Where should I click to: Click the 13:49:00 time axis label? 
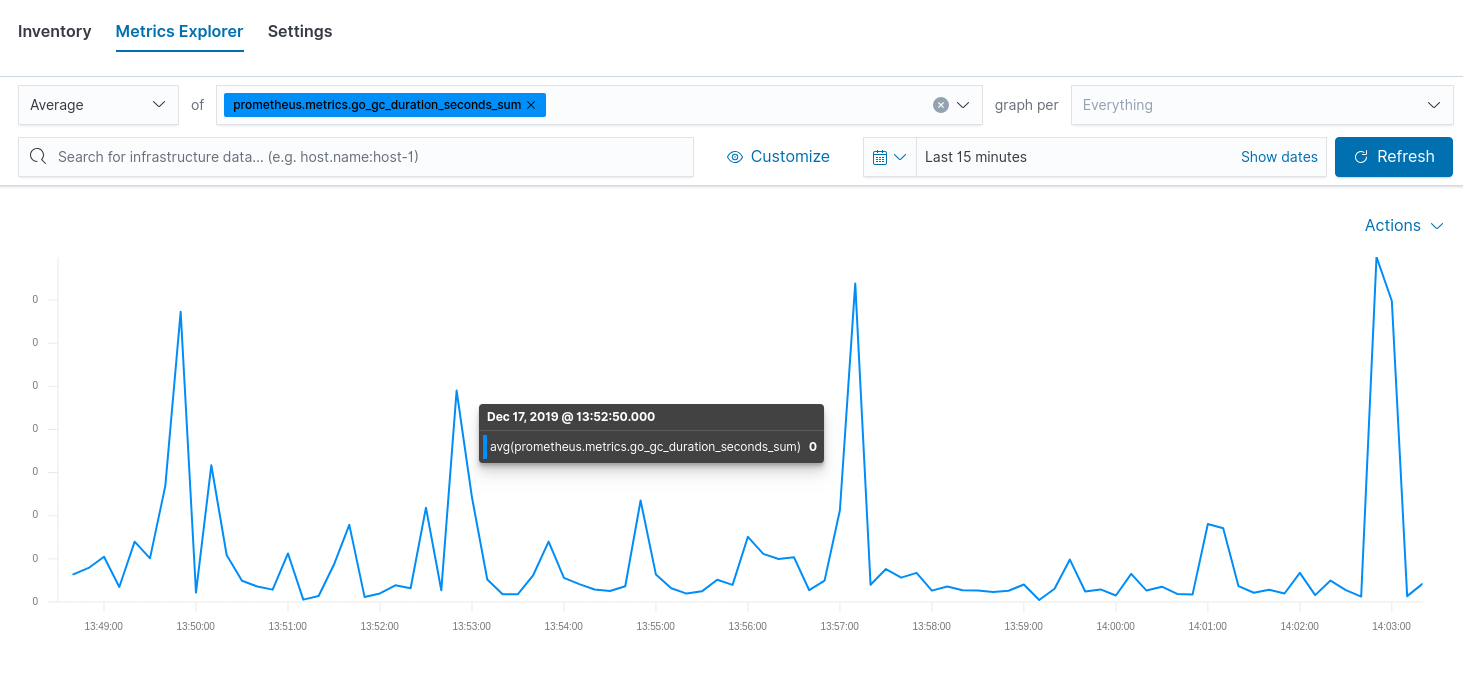[x=104, y=626]
